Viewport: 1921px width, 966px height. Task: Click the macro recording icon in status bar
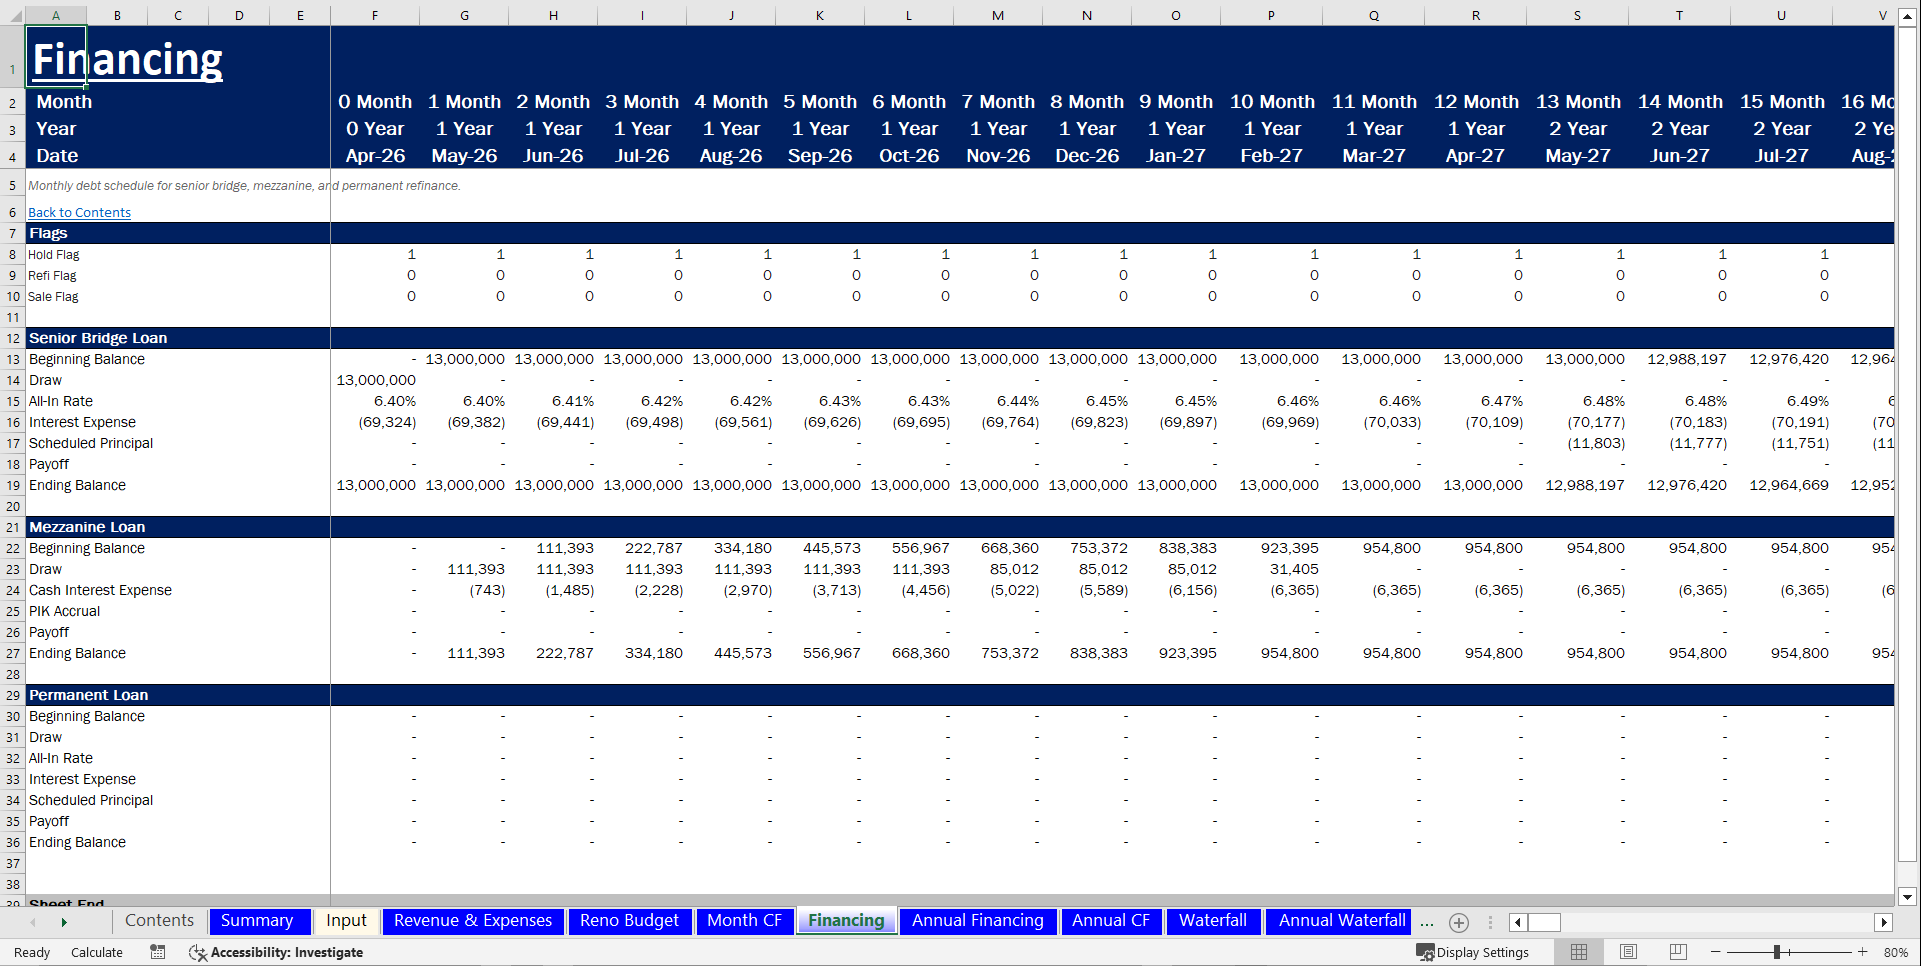pos(157,952)
